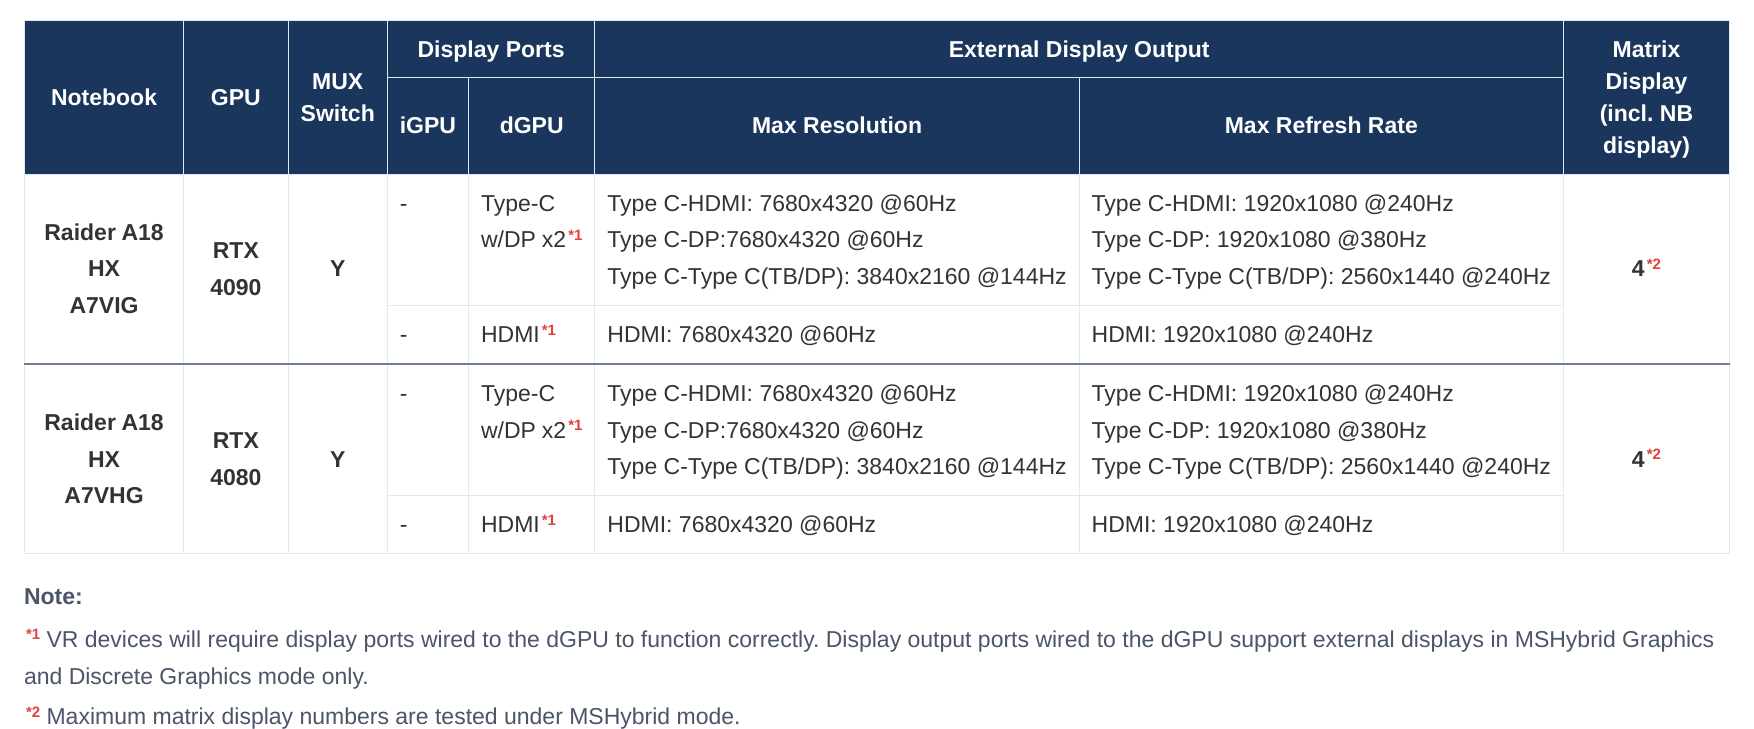Click "HDMI: 7680x4320 @60Hz" in the RTX 4090 row

pos(741,334)
